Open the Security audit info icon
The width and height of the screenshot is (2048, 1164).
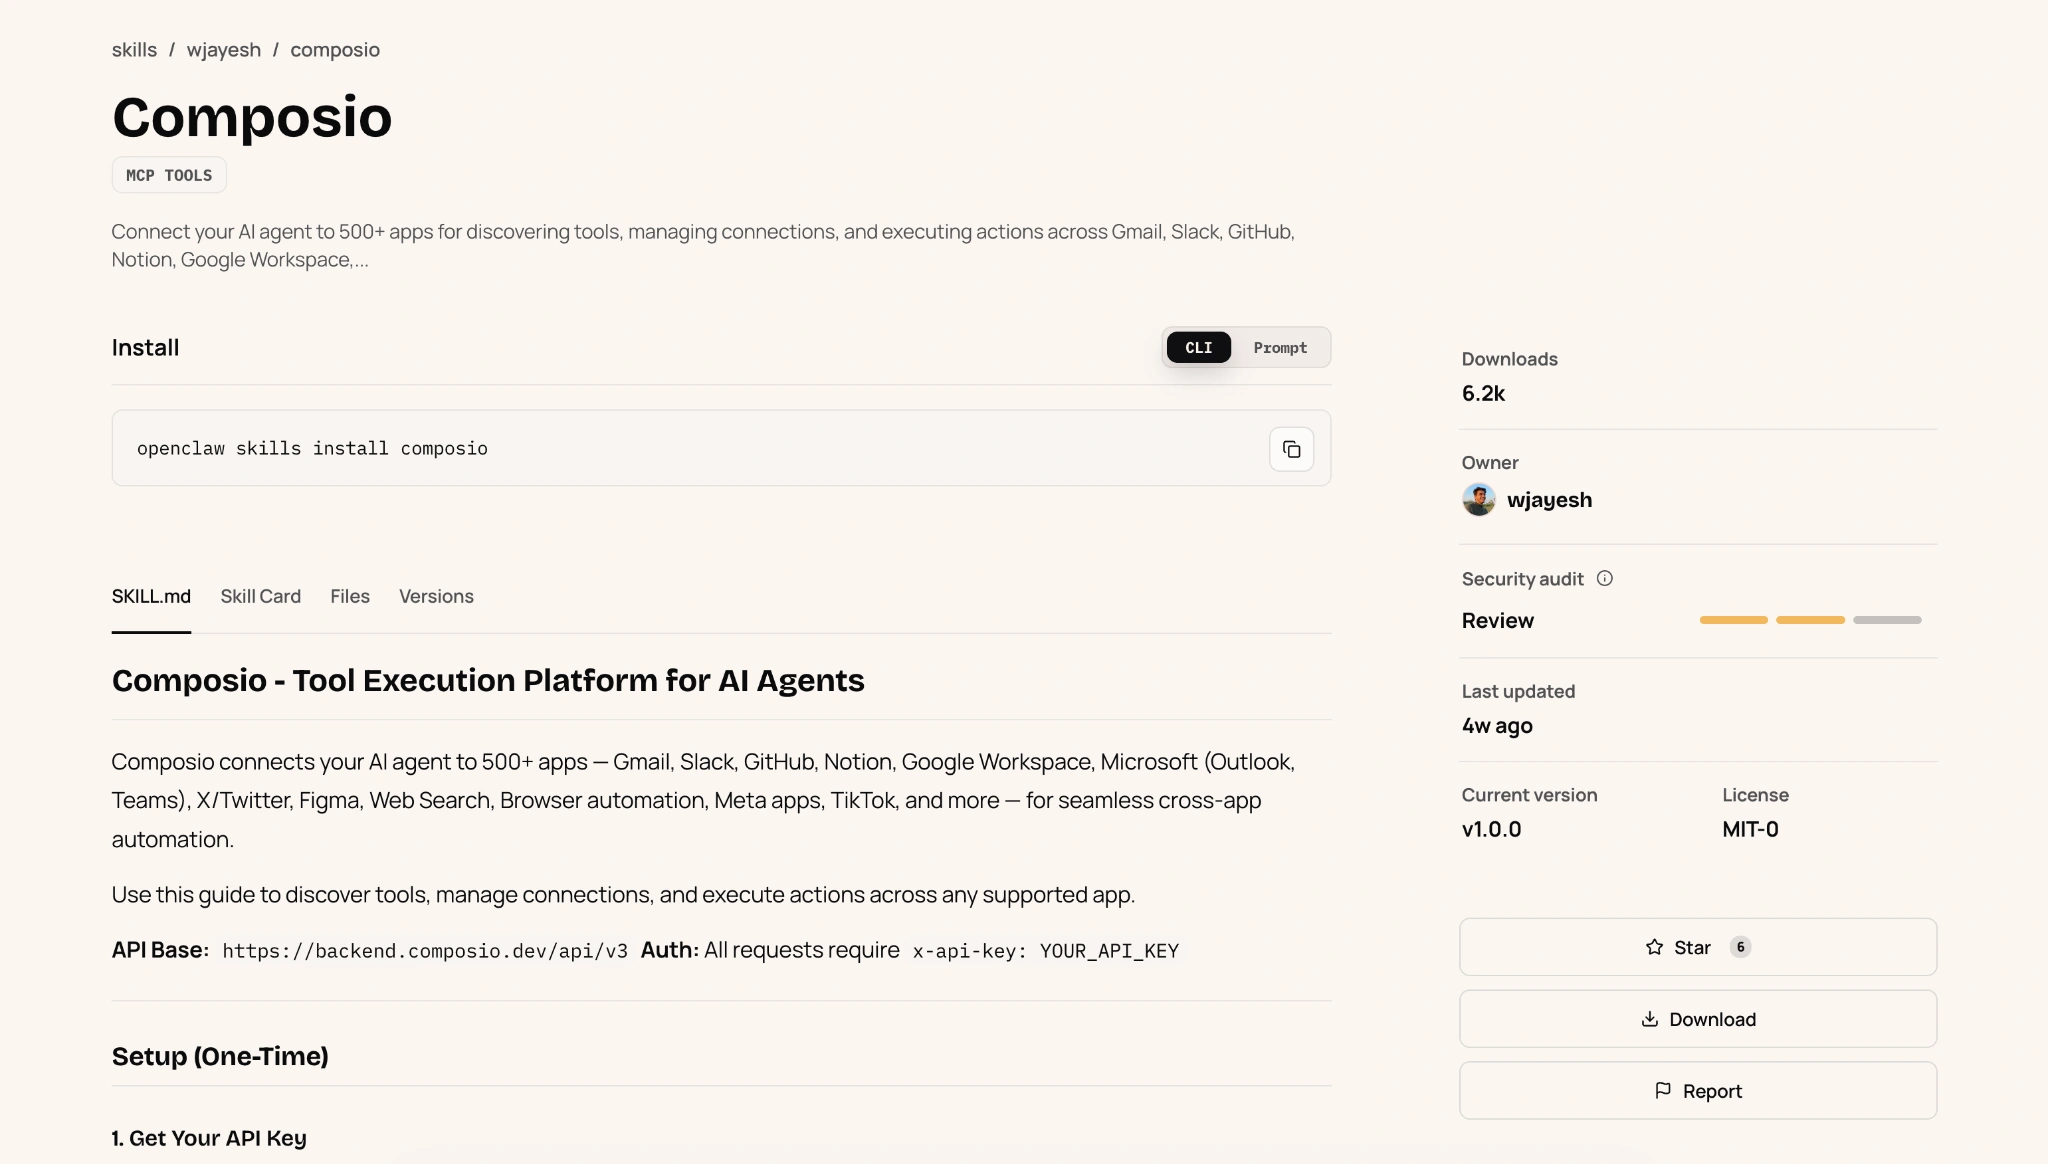pos(1605,578)
